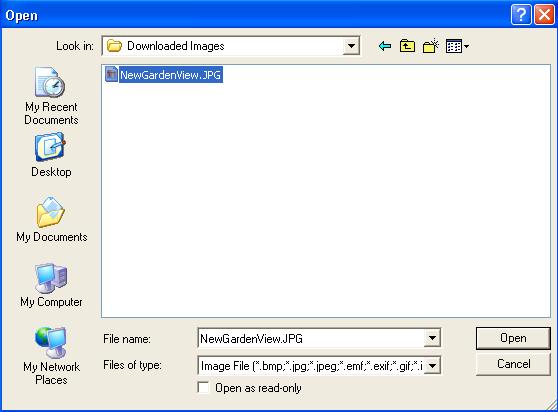Expand the File name dropdown arrow
558x412 pixels.
coord(432,338)
